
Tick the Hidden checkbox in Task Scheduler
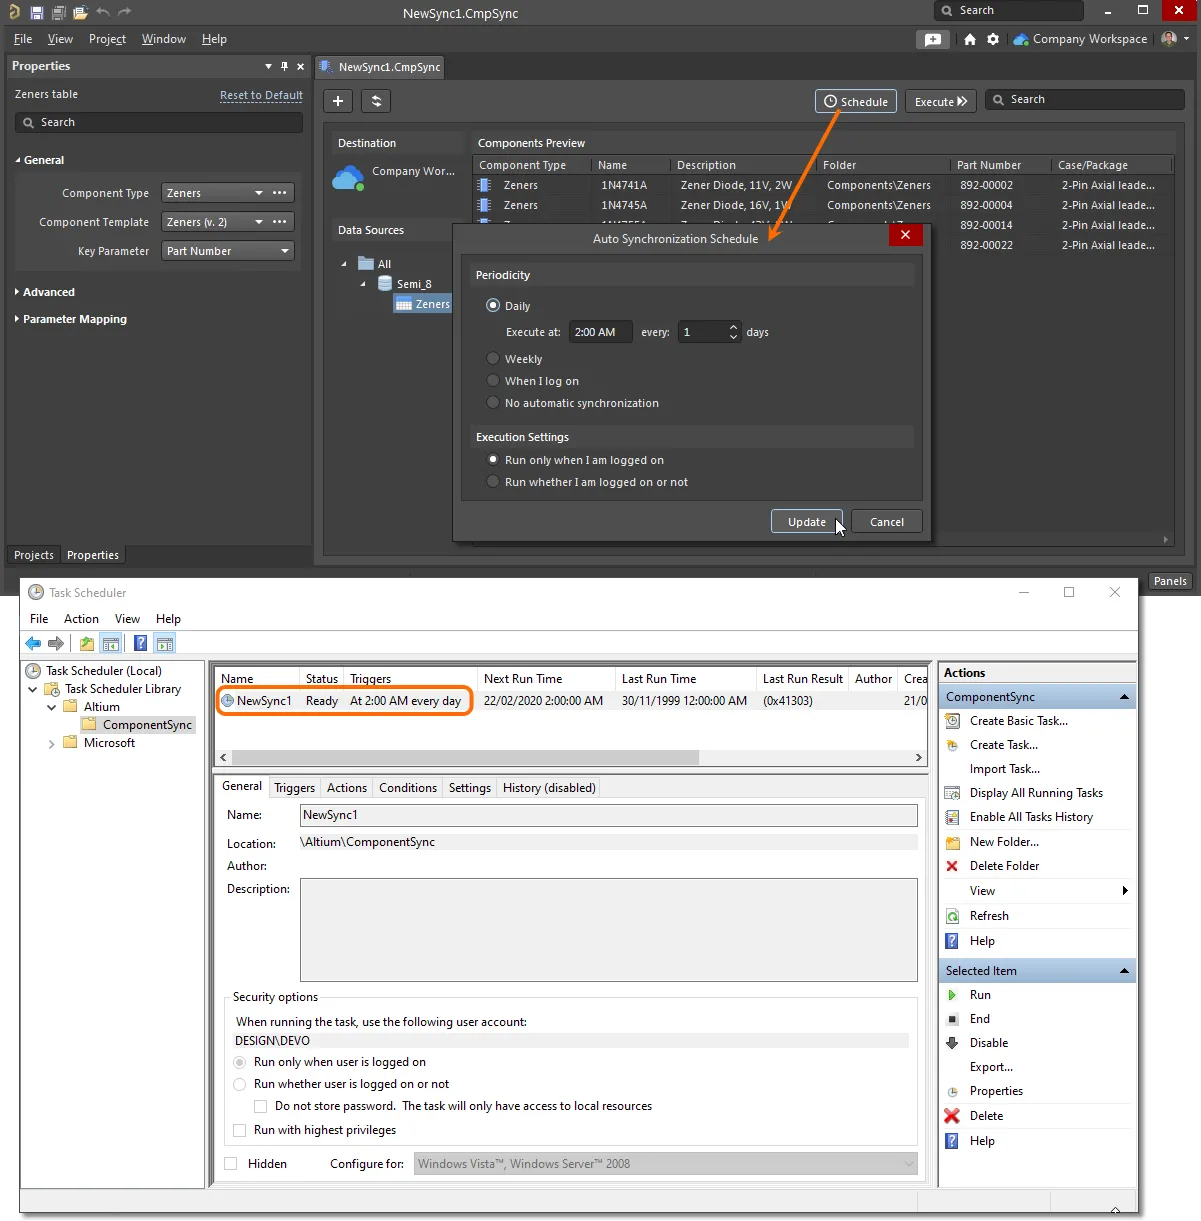tap(231, 1164)
